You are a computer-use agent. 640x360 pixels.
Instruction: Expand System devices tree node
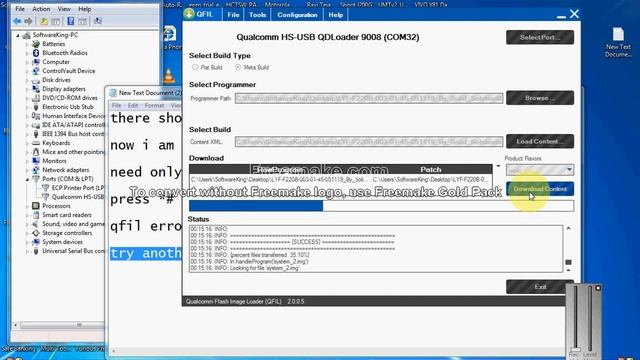tap(27, 242)
